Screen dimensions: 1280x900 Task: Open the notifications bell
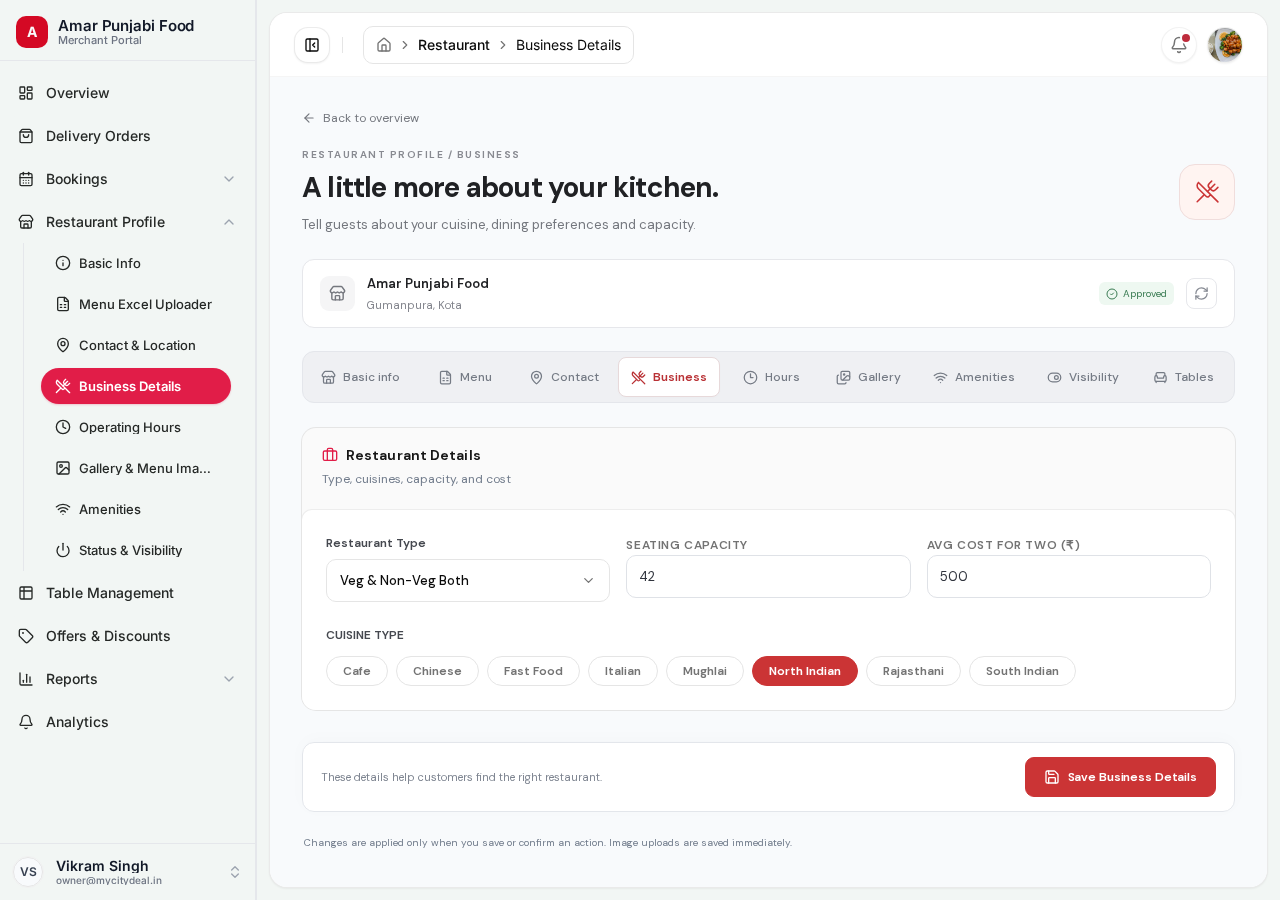[1179, 45]
